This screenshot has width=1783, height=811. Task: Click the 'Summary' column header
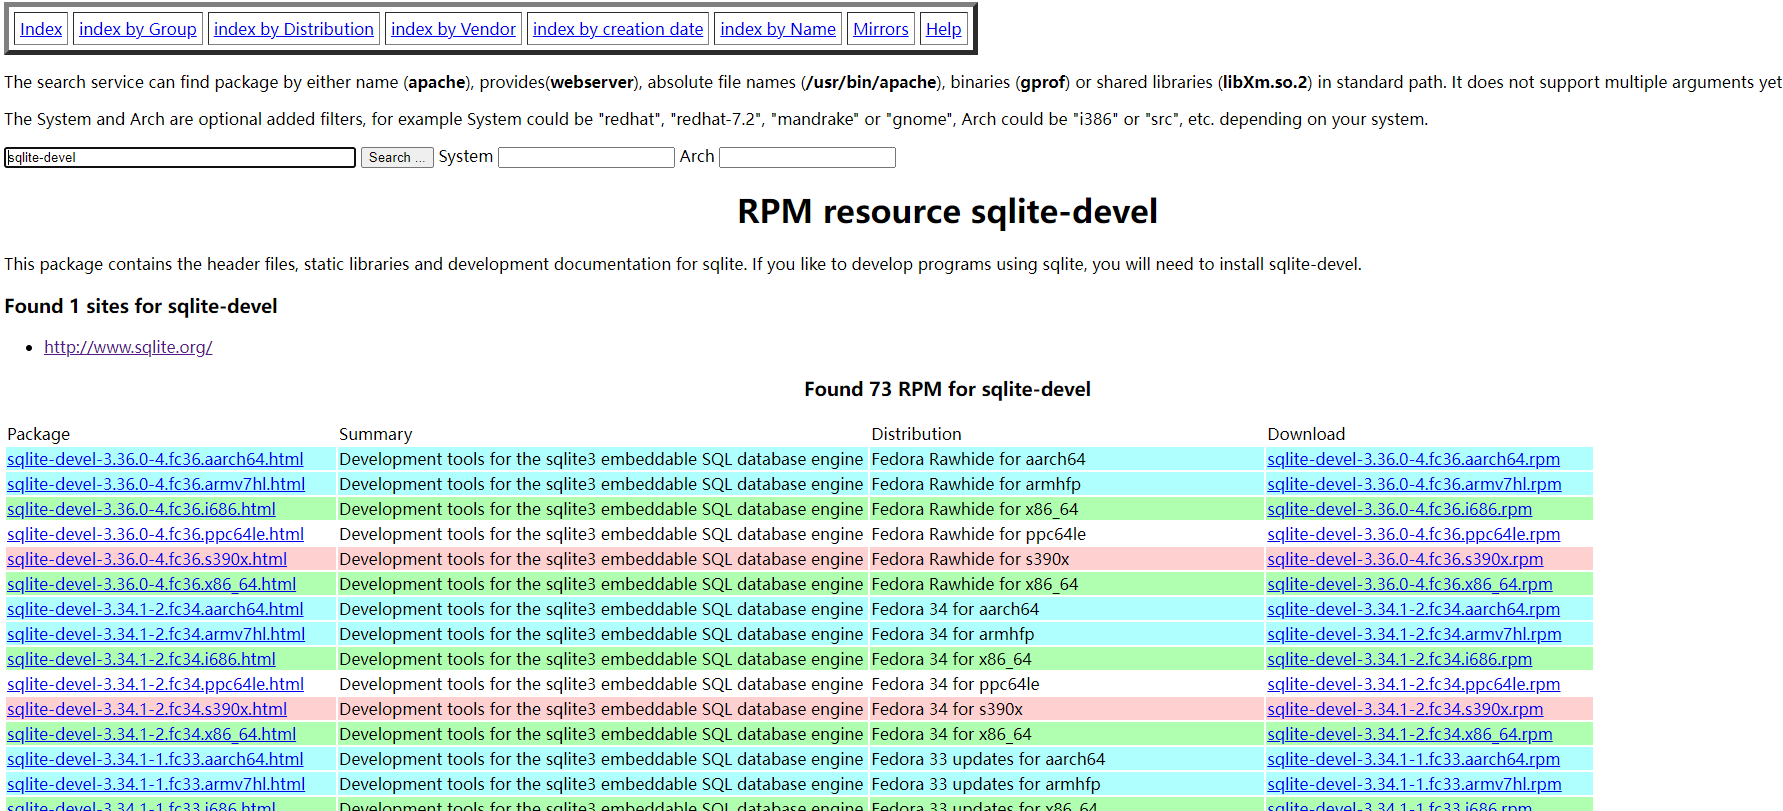point(375,434)
